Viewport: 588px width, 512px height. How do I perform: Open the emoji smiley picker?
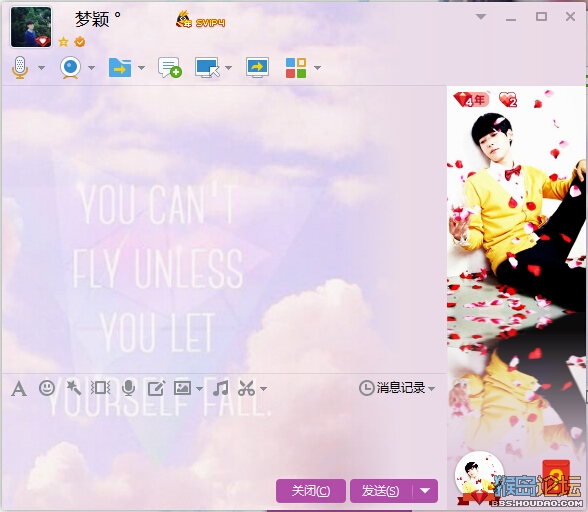click(47, 388)
